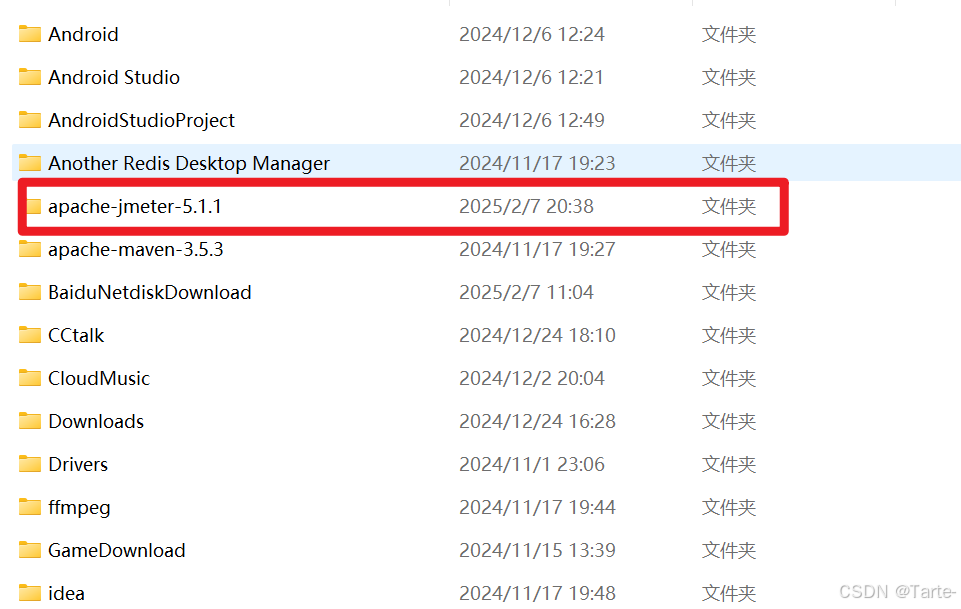Select the idea folder name
This screenshot has height=609, width=961.
pos(67,593)
